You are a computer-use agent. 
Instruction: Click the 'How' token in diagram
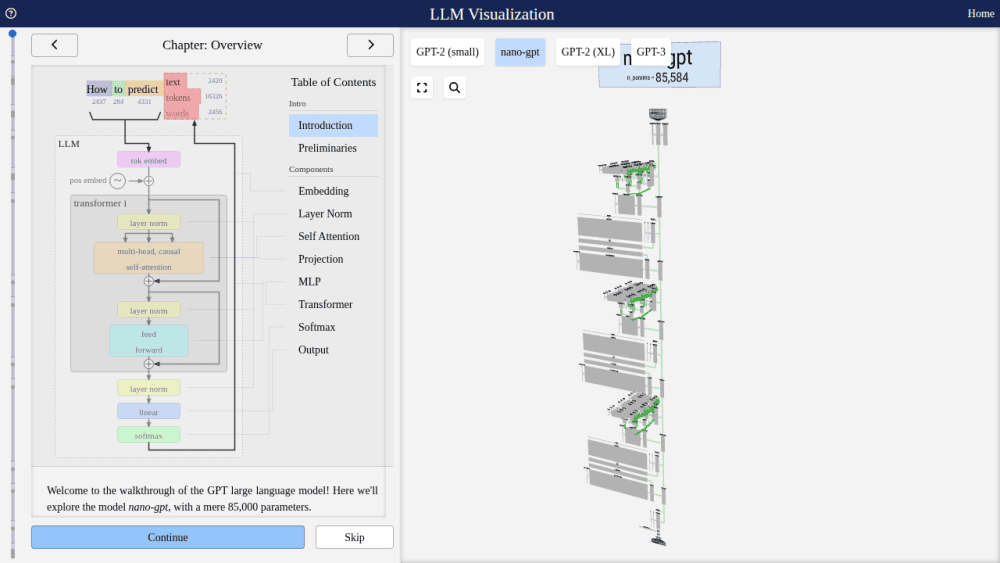pyautogui.click(x=98, y=89)
